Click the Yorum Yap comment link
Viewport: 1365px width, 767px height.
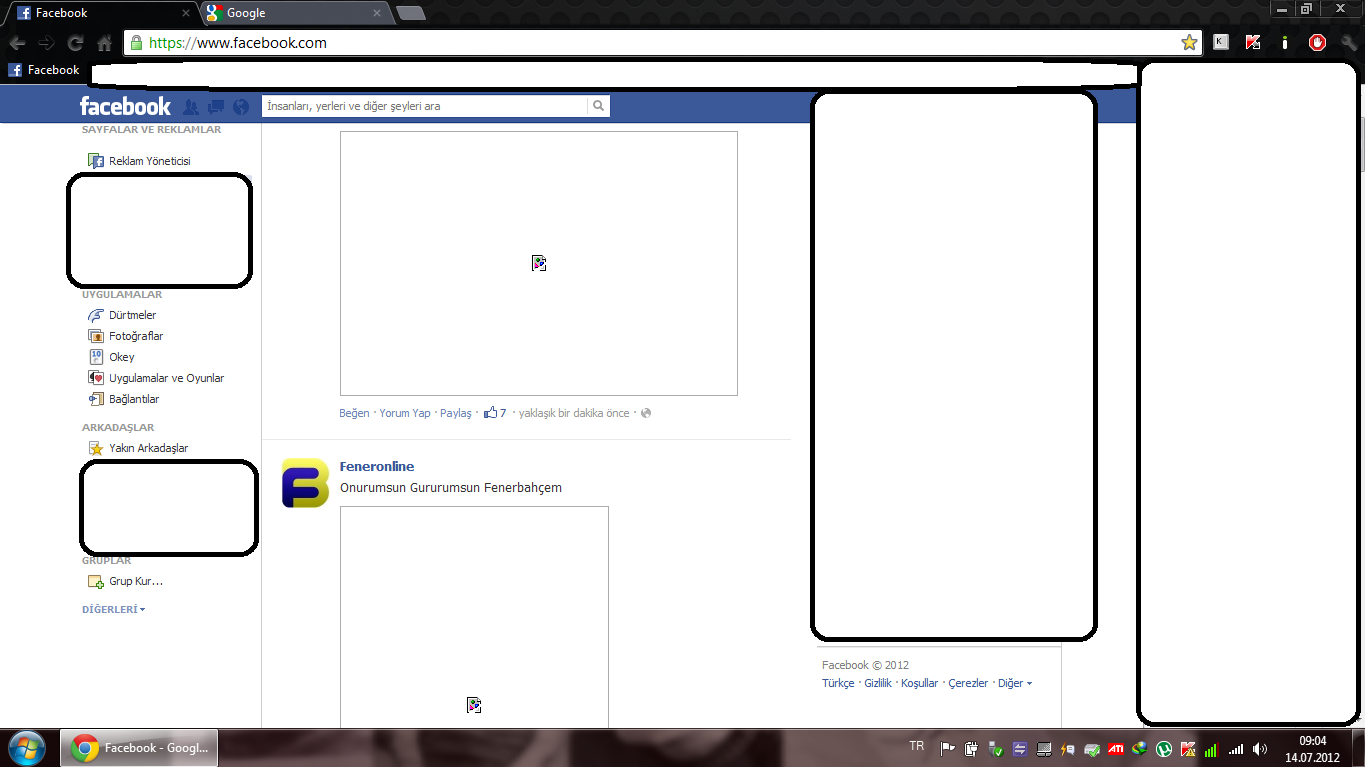click(405, 413)
